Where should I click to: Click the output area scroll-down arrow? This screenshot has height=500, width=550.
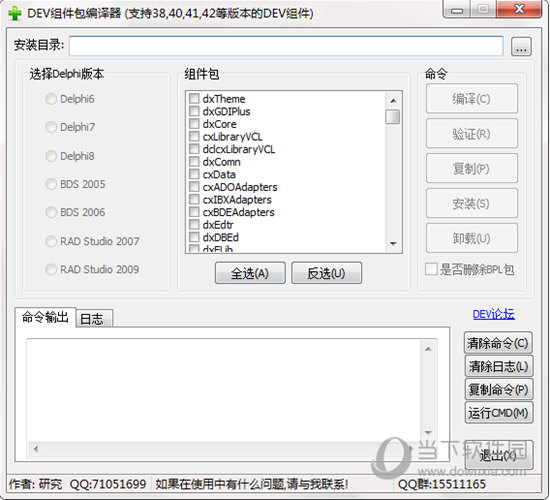(428, 433)
